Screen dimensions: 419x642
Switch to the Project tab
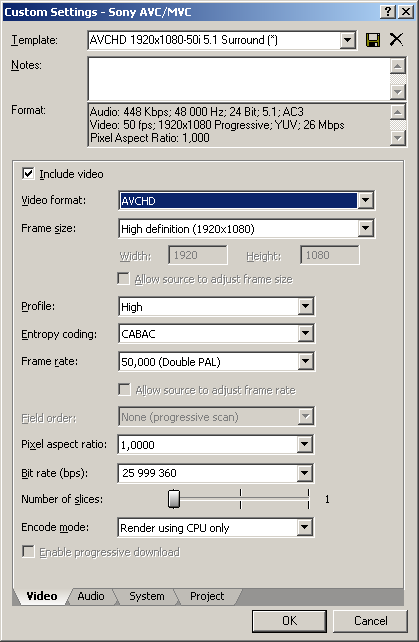(x=207, y=596)
